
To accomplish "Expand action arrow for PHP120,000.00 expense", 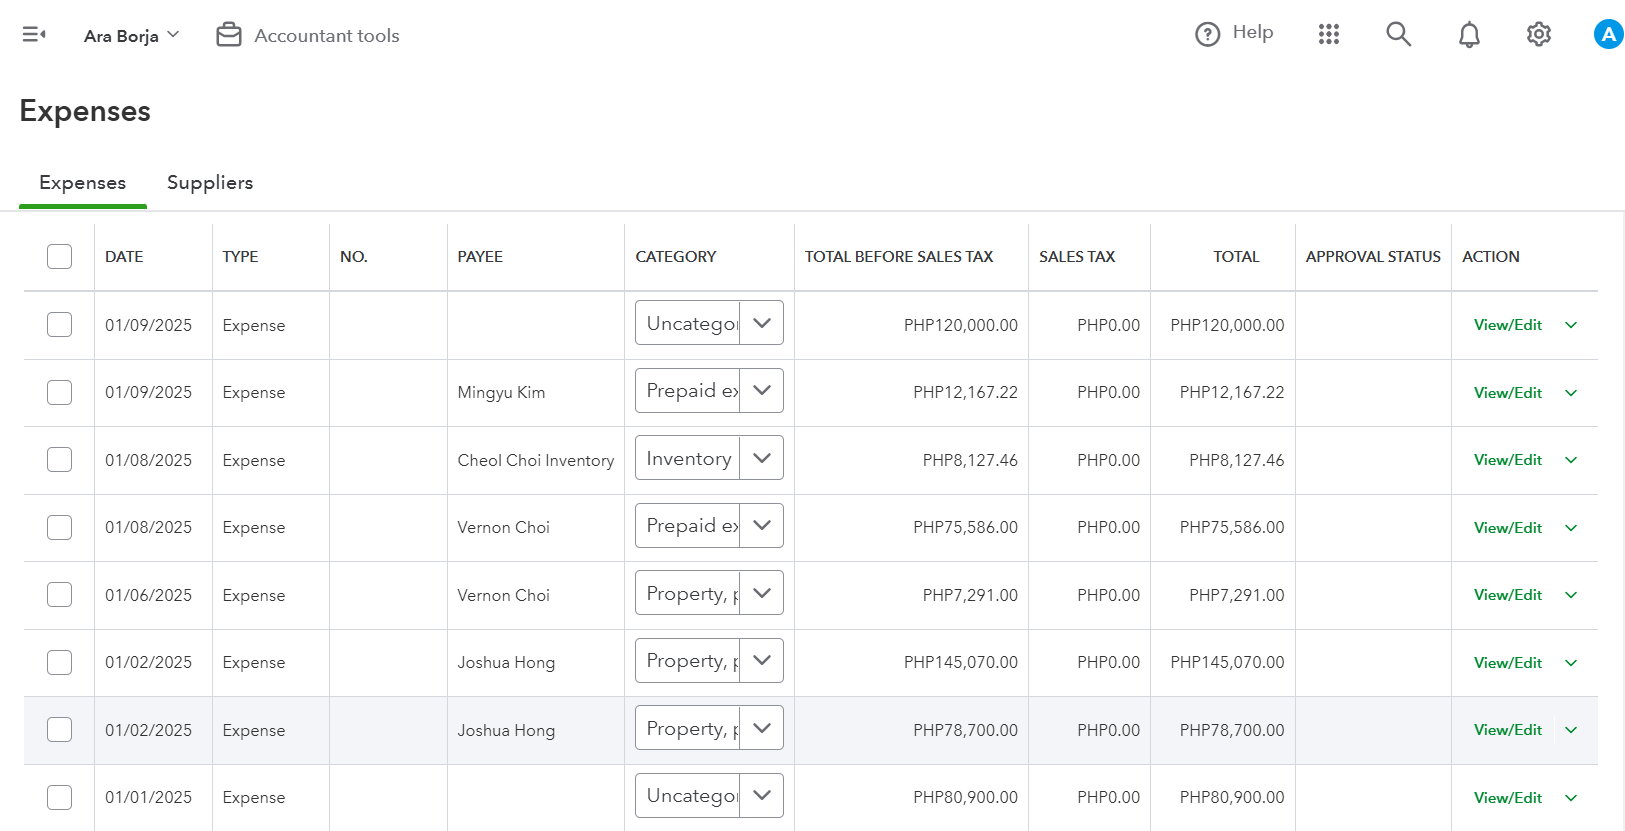I will 1571,325.
